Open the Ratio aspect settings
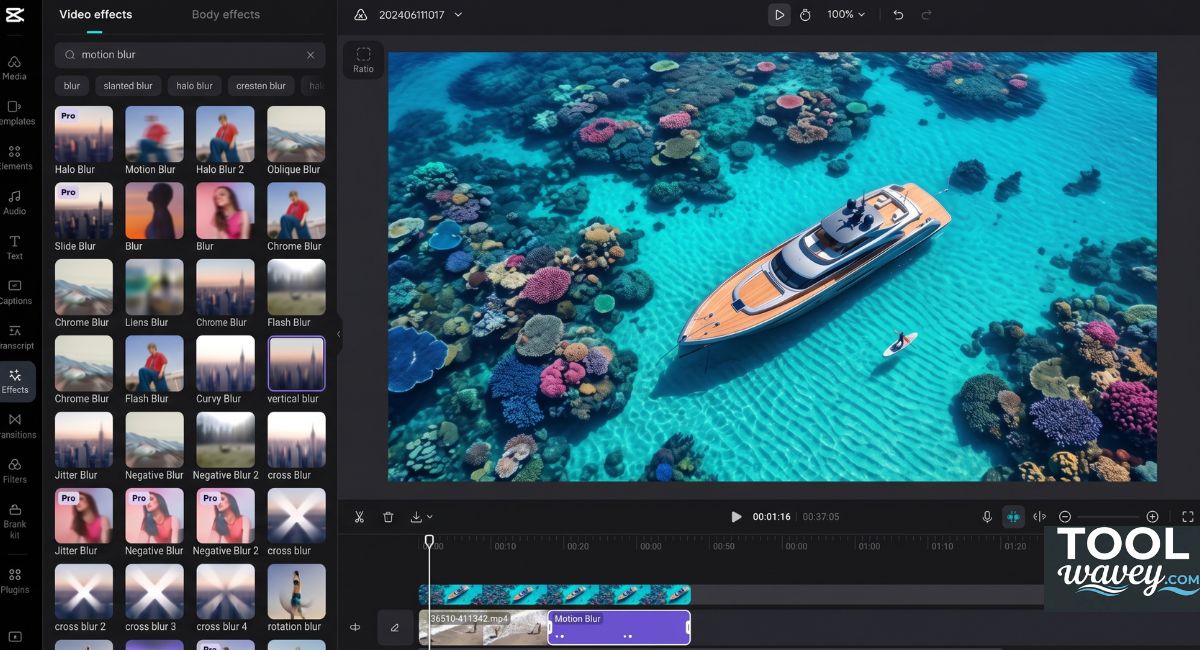This screenshot has height=650, width=1200. point(363,60)
